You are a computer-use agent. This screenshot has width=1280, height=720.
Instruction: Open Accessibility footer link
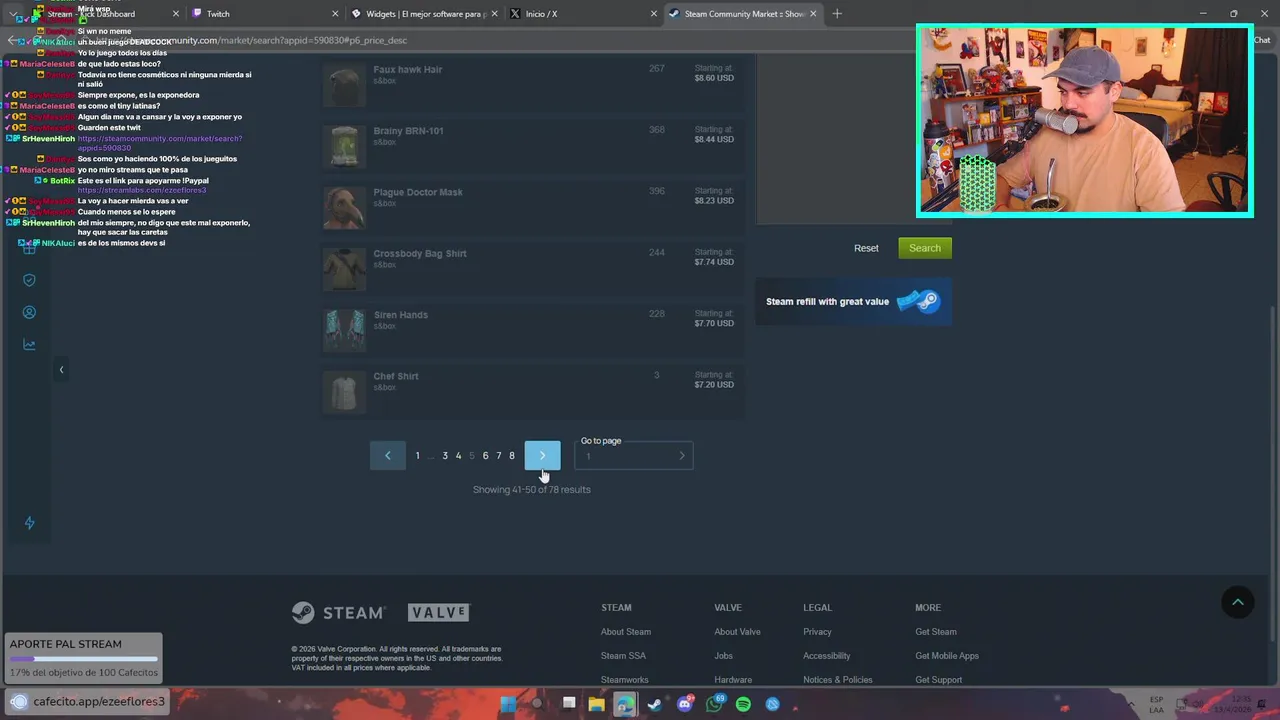tap(827, 656)
